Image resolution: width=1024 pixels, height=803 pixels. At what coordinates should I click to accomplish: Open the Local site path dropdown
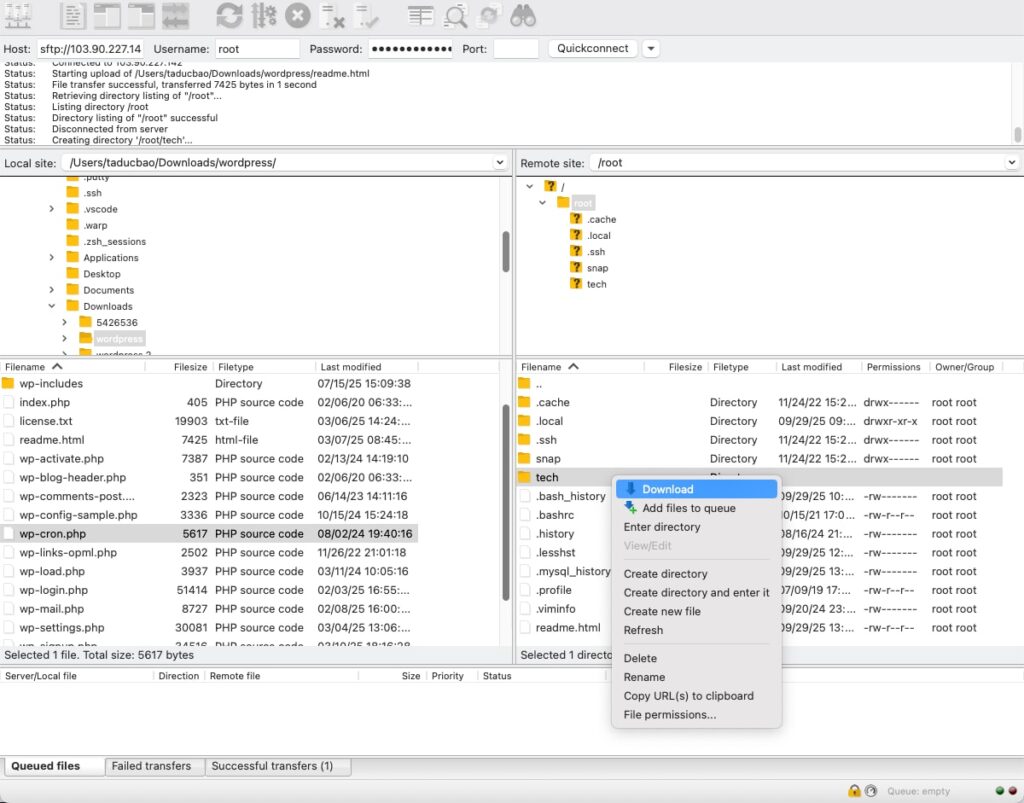coord(500,162)
